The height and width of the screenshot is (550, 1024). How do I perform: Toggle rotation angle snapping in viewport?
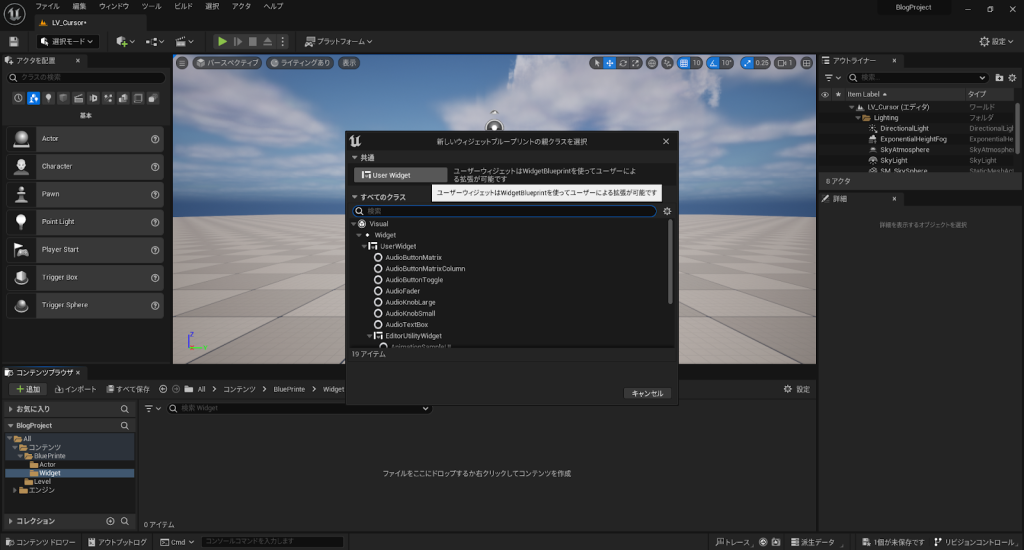point(712,63)
